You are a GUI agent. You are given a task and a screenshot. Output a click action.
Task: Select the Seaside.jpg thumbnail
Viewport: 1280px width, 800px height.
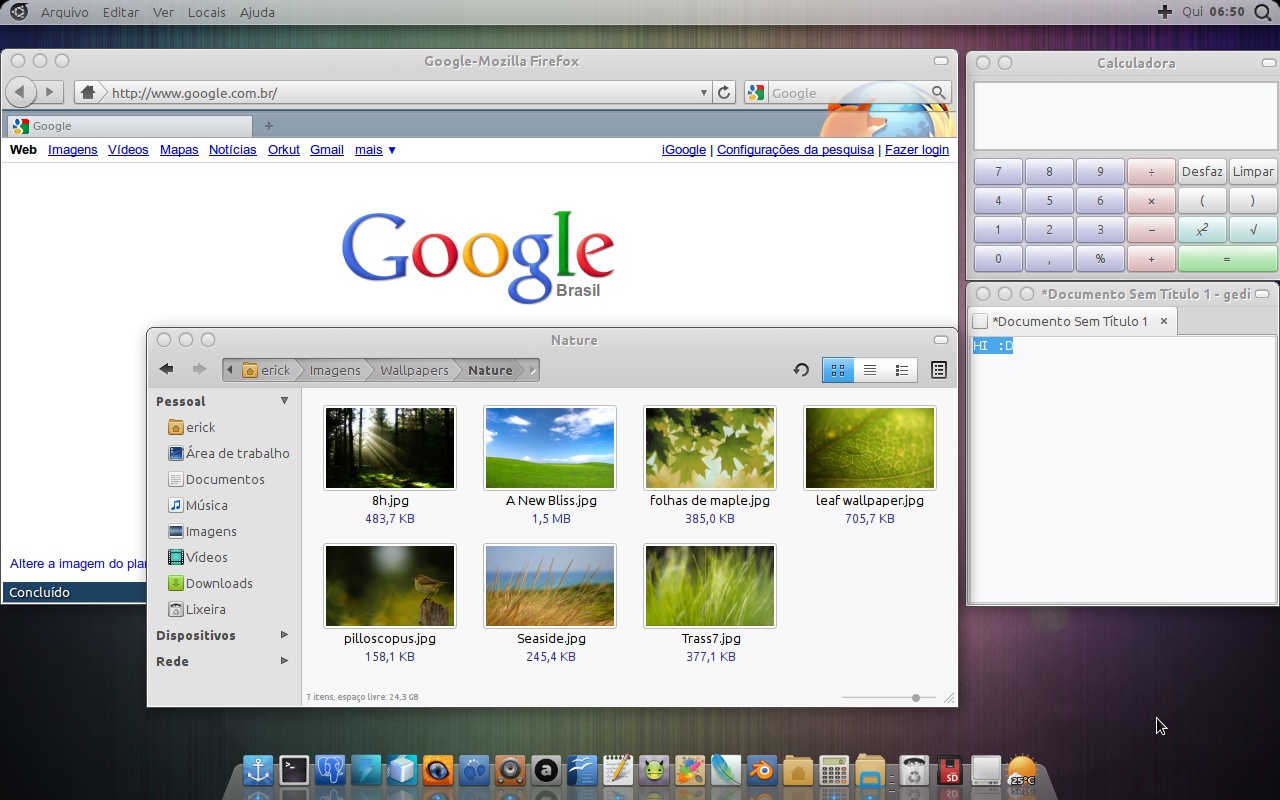(550, 586)
